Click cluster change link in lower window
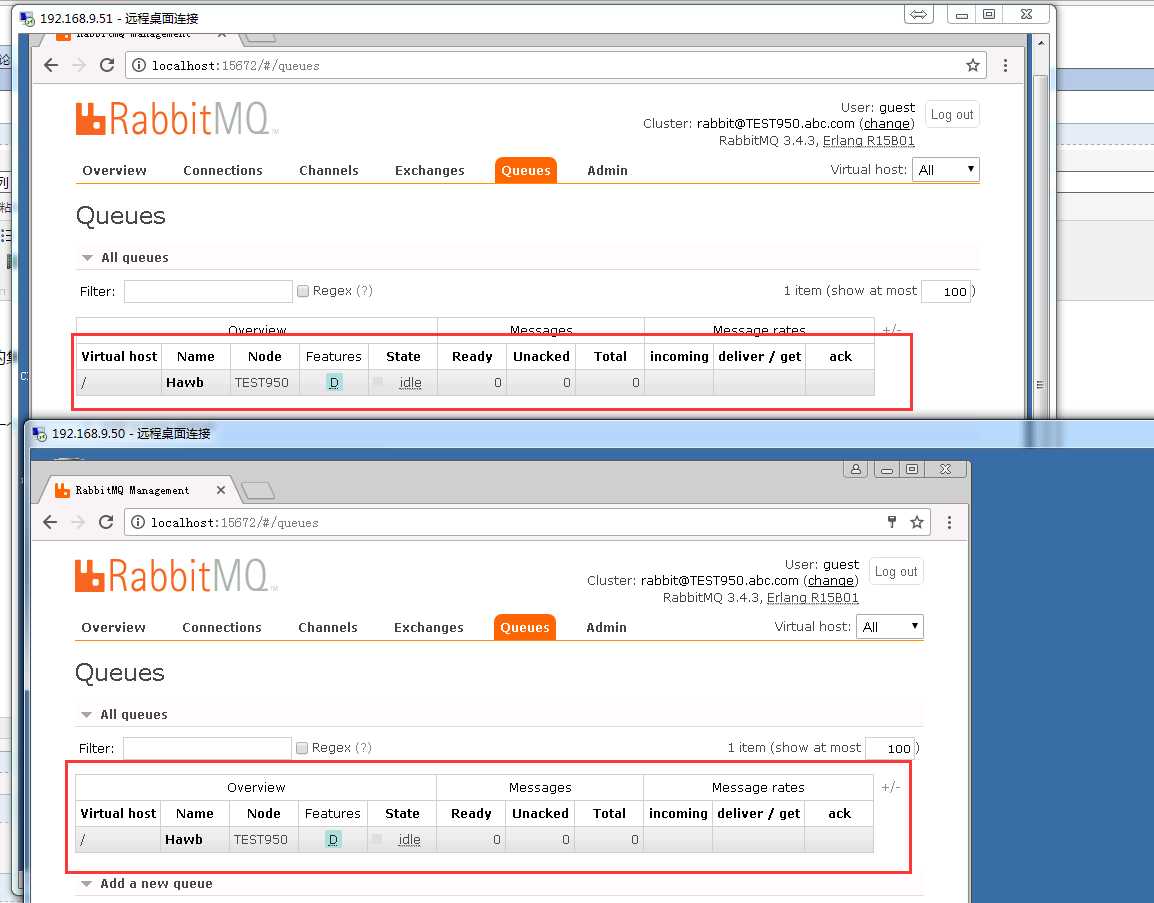 point(831,581)
